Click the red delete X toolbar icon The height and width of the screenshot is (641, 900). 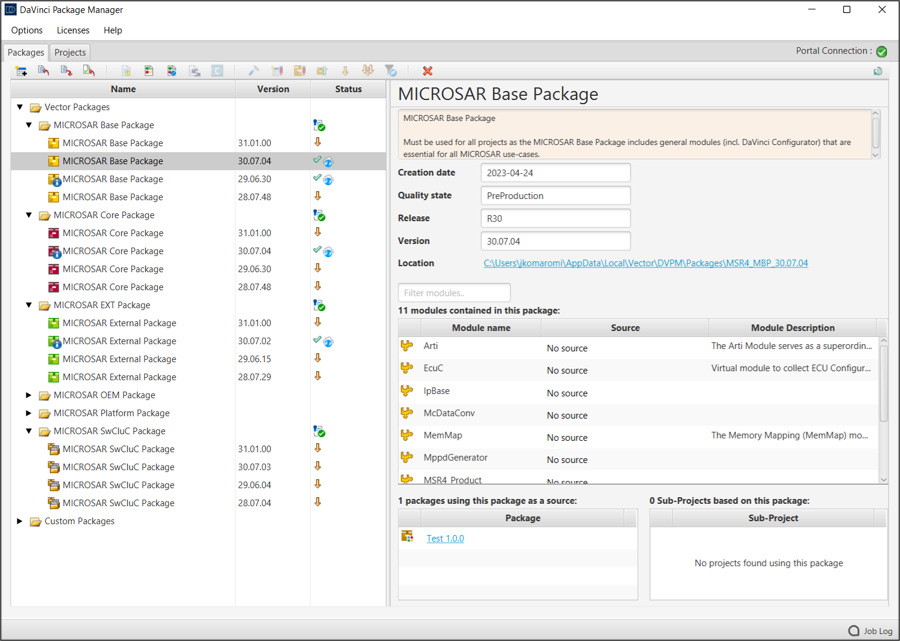[x=427, y=71]
